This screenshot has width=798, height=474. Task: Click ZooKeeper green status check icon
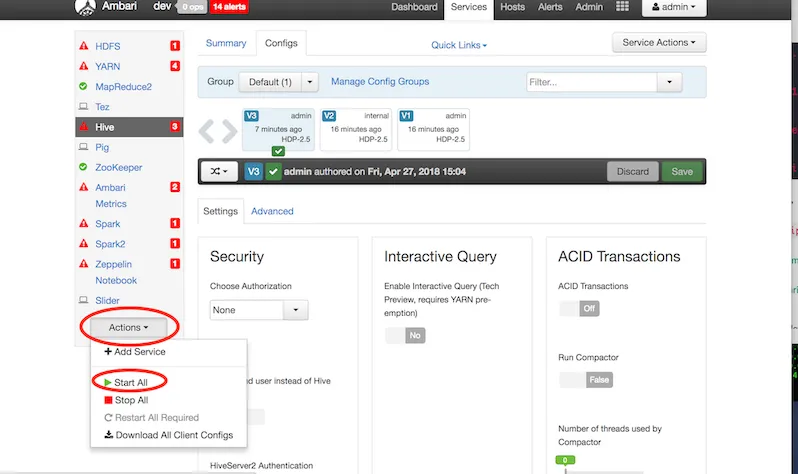click(83, 167)
